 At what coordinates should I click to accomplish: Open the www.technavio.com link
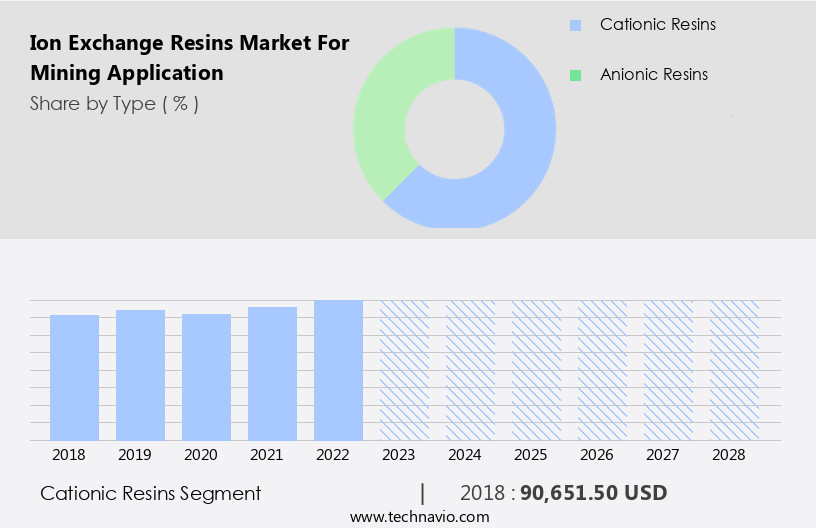[419, 517]
